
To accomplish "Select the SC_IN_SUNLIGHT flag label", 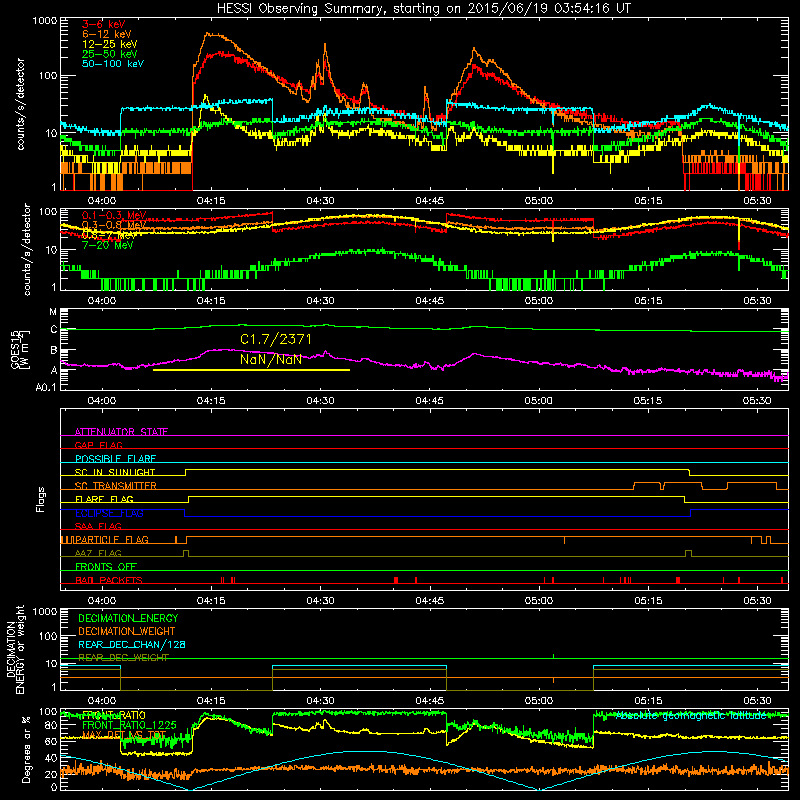I will pos(115,472).
